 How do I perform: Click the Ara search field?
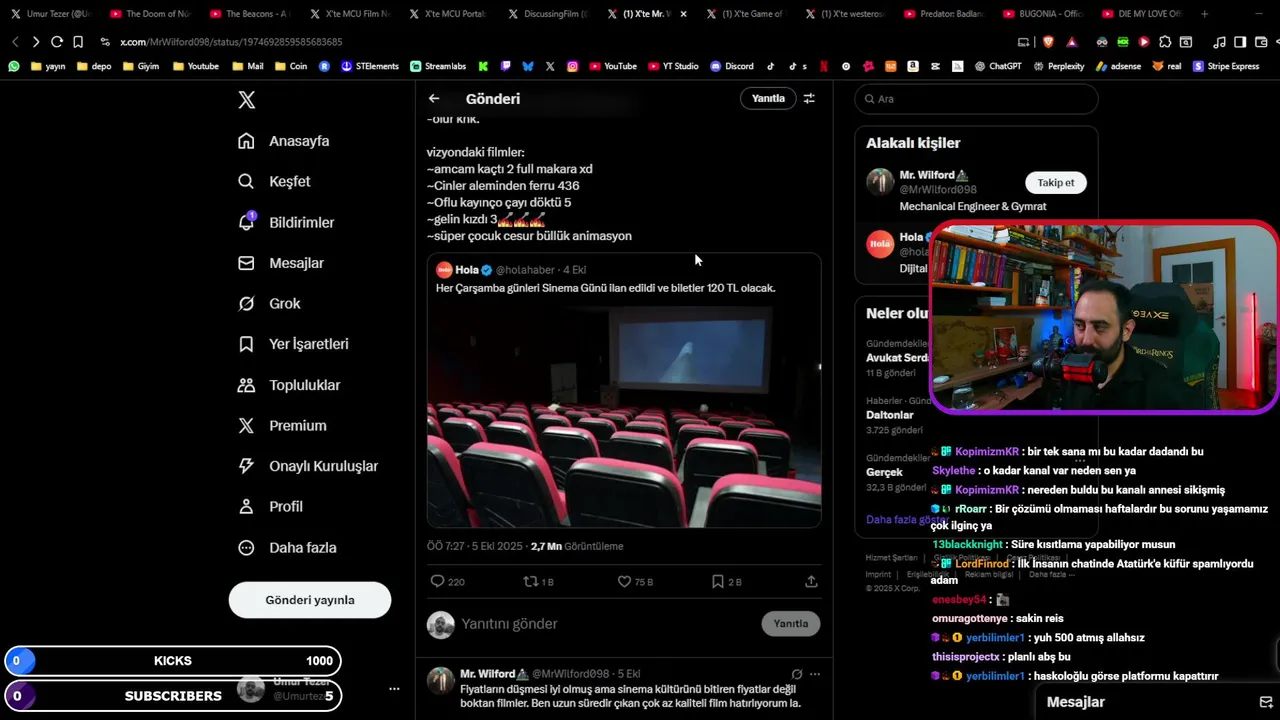coord(976,99)
